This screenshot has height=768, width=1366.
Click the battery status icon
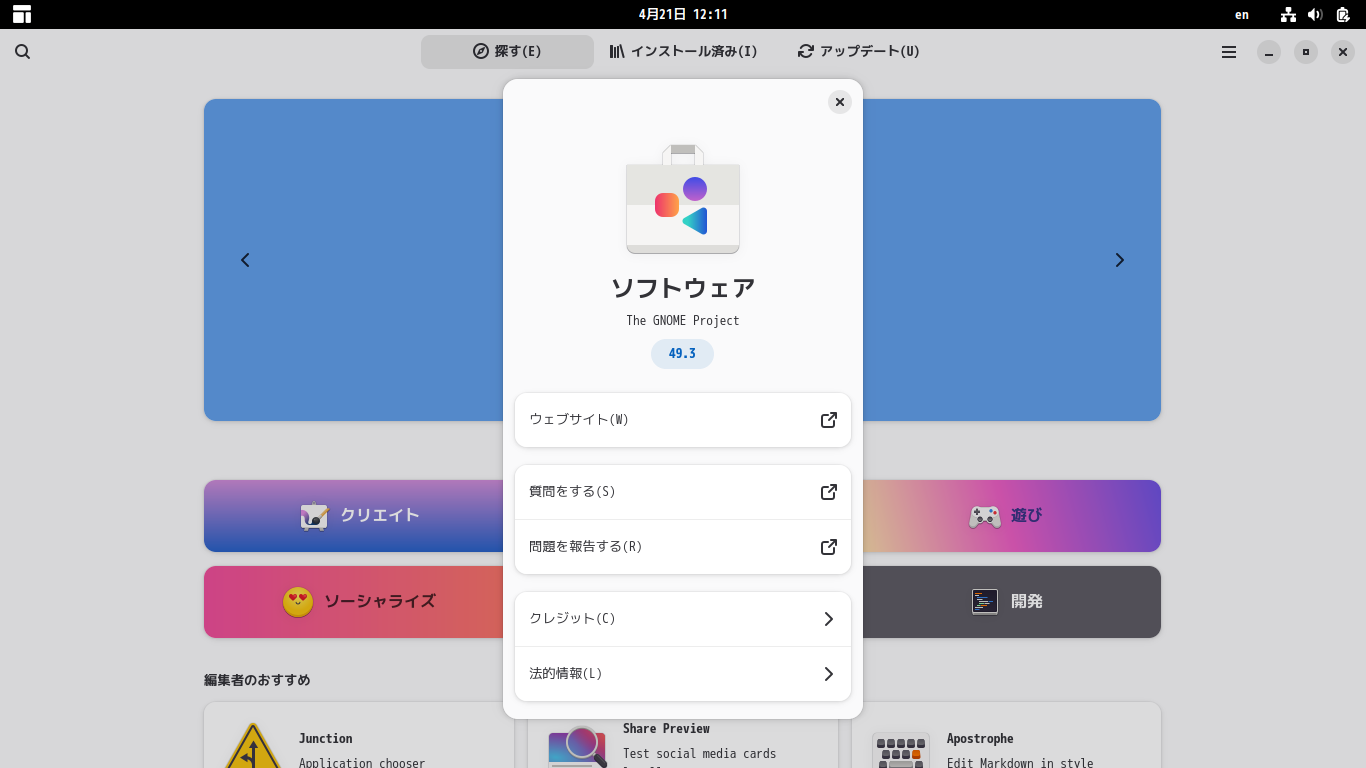click(1343, 14)
